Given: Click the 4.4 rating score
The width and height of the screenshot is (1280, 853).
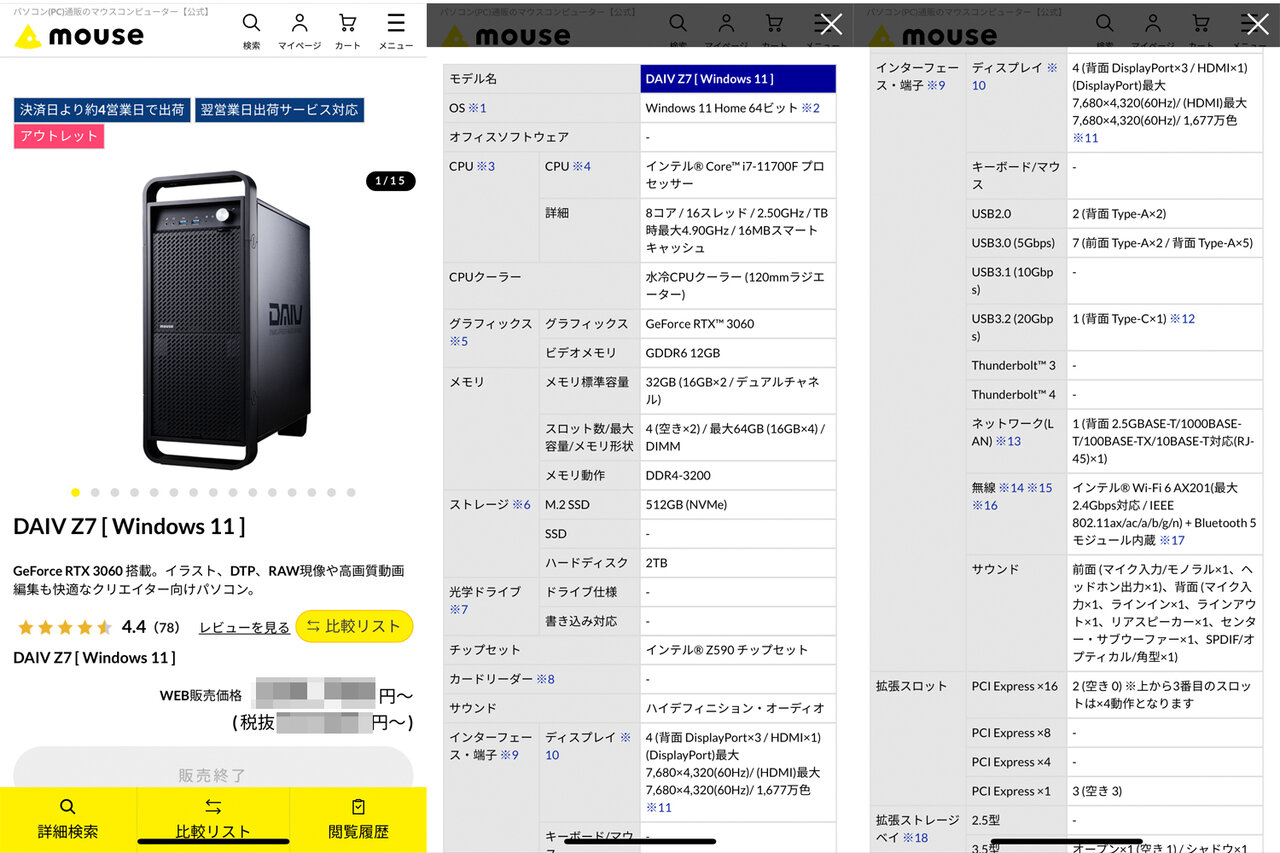Looking at the screenshot, I should 134,627.
